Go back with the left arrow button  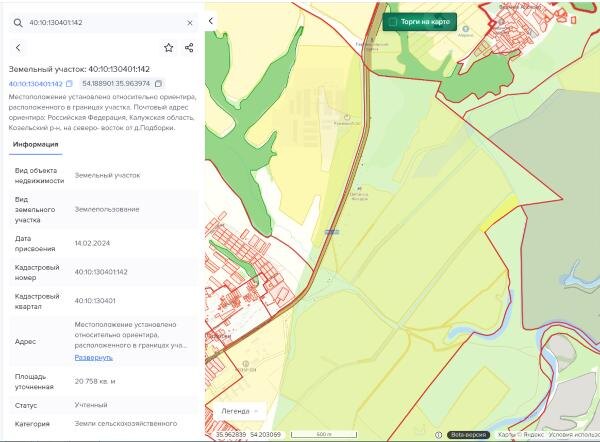18,48
